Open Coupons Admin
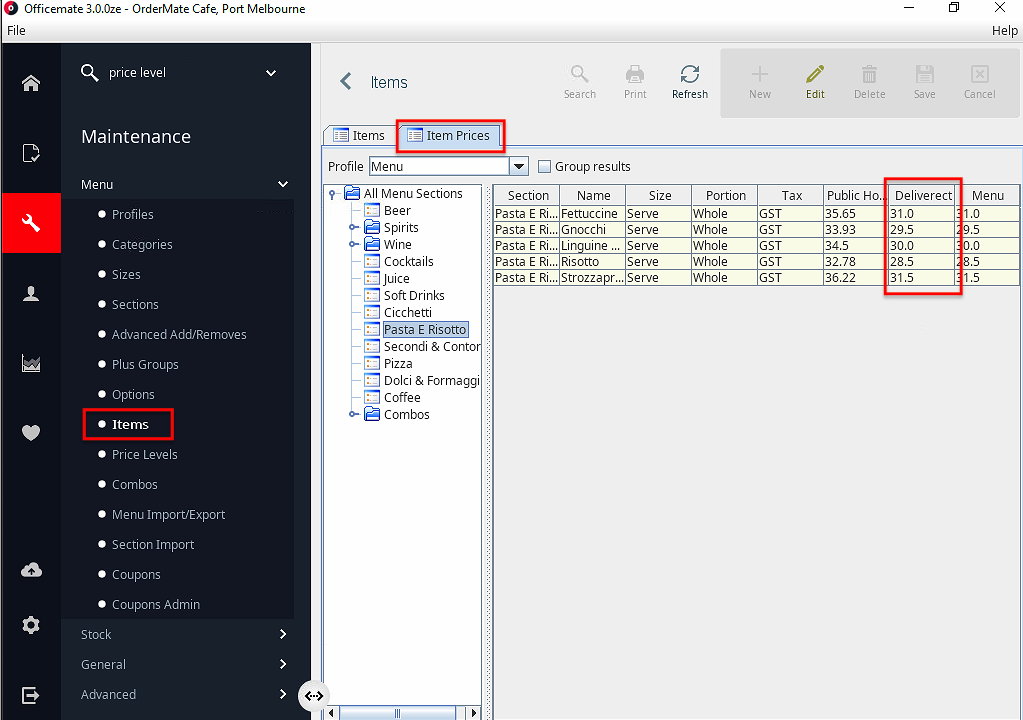The height and width of the screenshot is (720, 1023). coord(155,605)
